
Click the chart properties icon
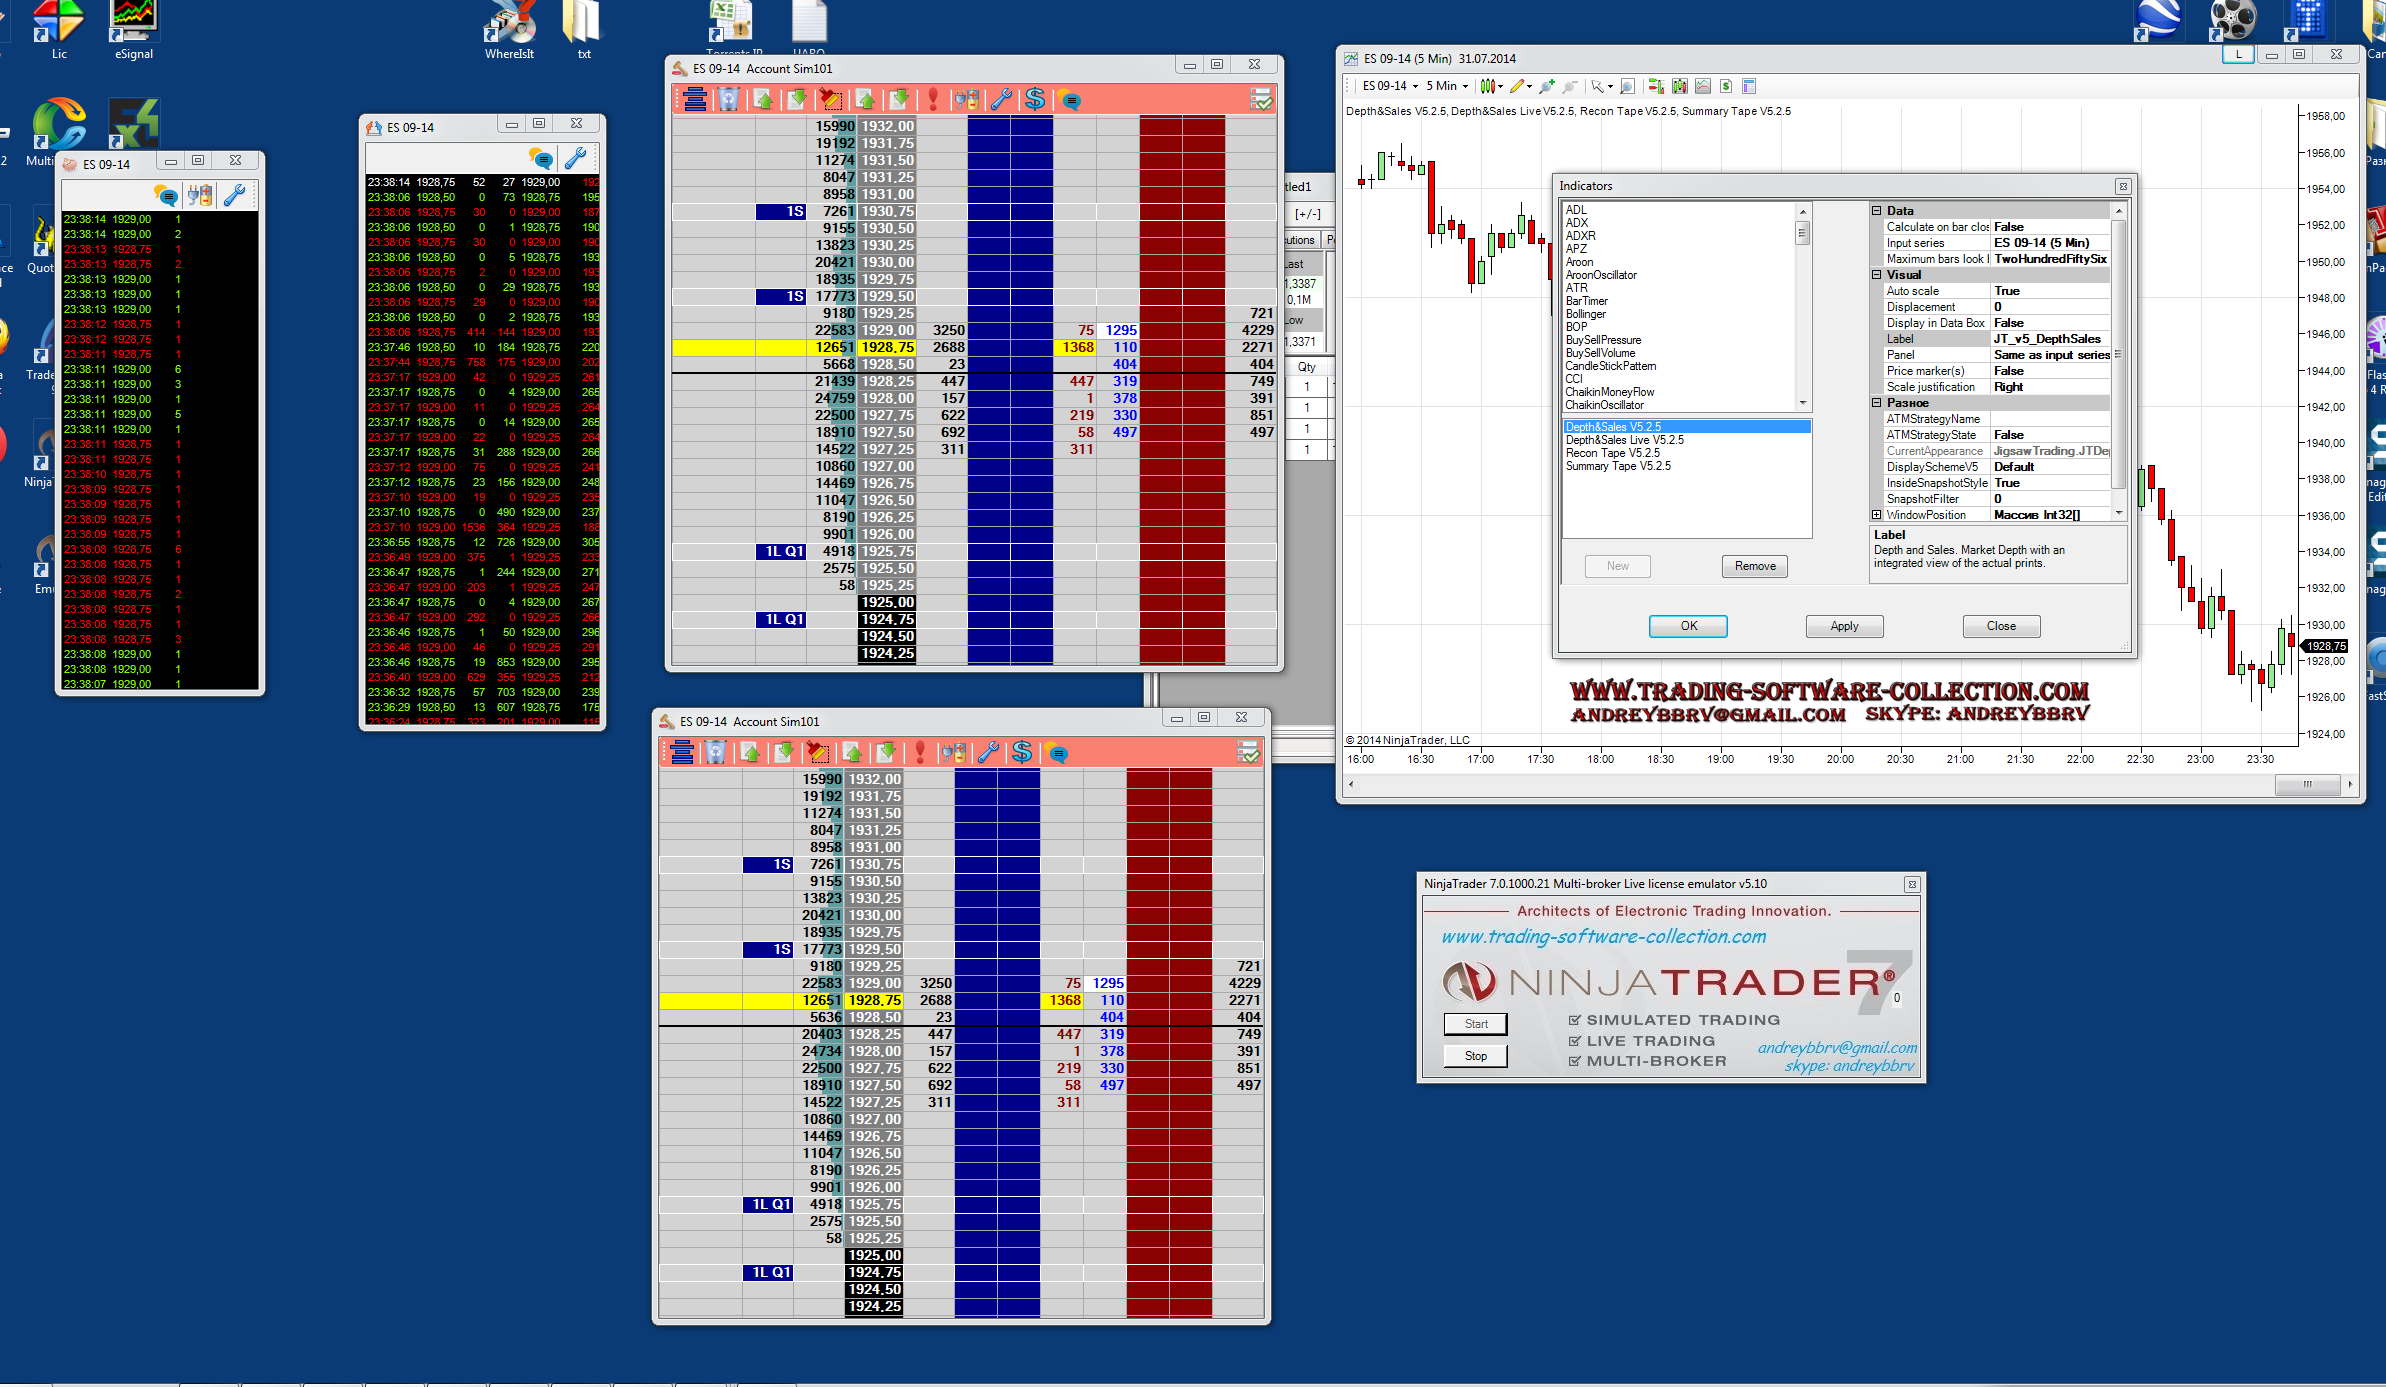coord(1749,86)
